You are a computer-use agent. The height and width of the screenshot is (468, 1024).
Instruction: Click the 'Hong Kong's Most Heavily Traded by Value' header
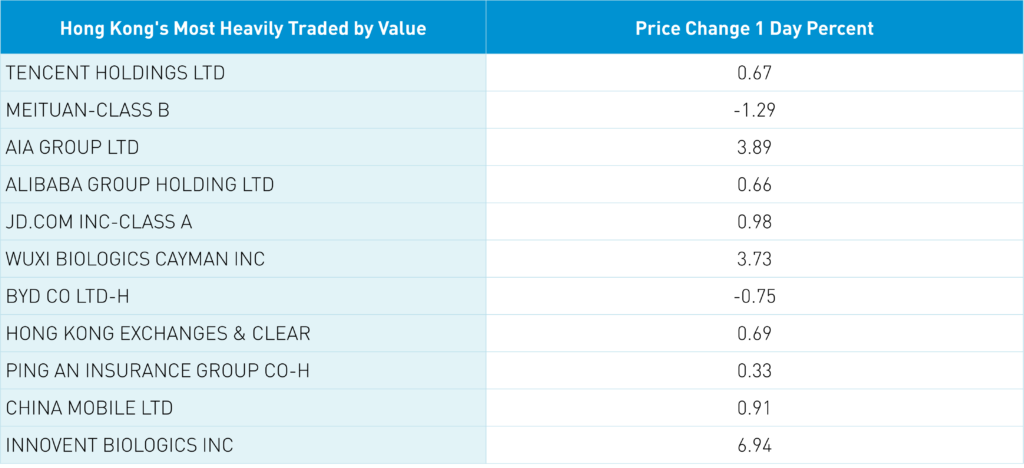[x=243, y=28]
